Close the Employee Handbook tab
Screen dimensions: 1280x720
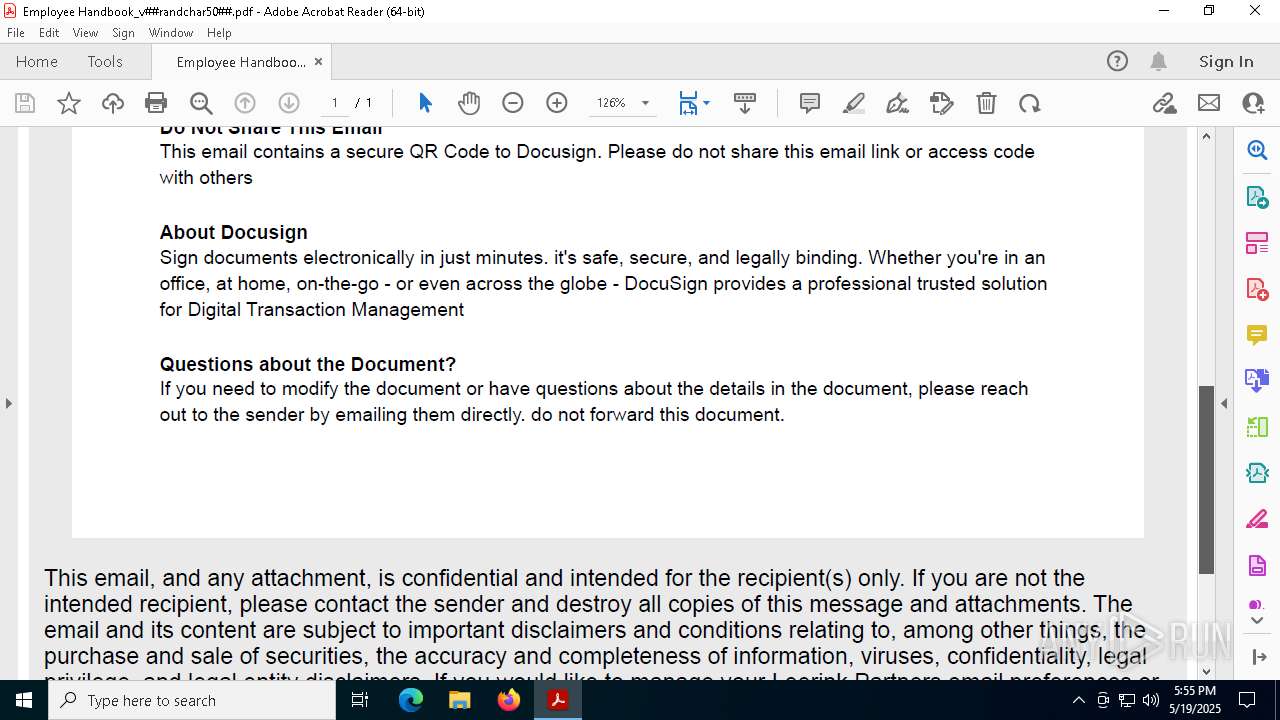[x=318, y=62]
